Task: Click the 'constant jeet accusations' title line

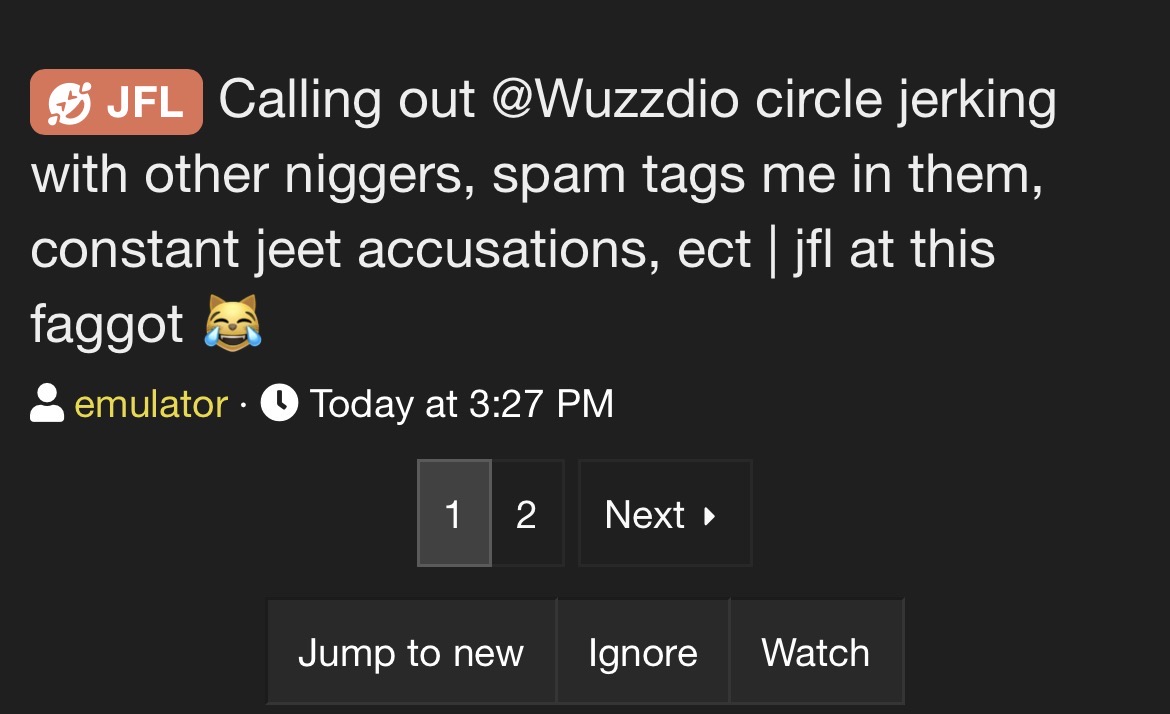Action: click(345, 249)
